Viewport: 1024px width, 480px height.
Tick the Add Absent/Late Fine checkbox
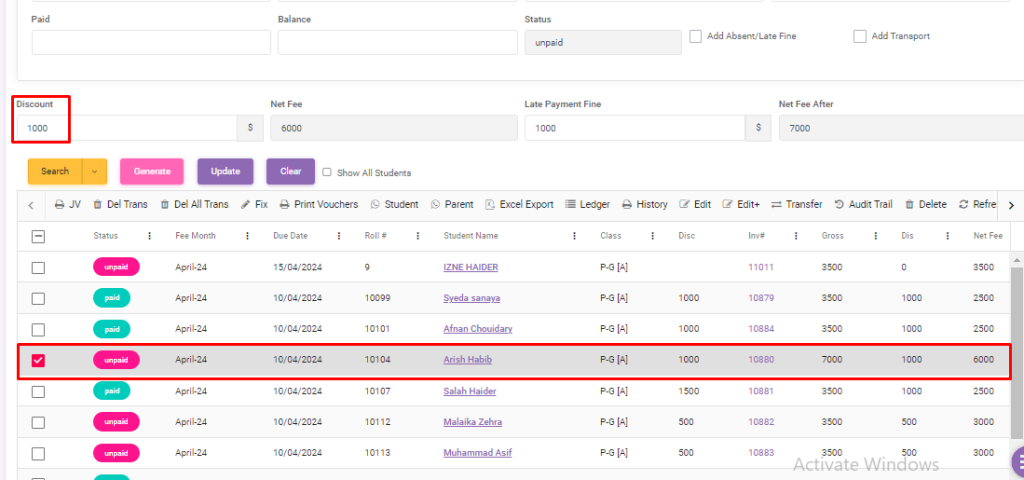pyautogui.click(x=696, y=36)
